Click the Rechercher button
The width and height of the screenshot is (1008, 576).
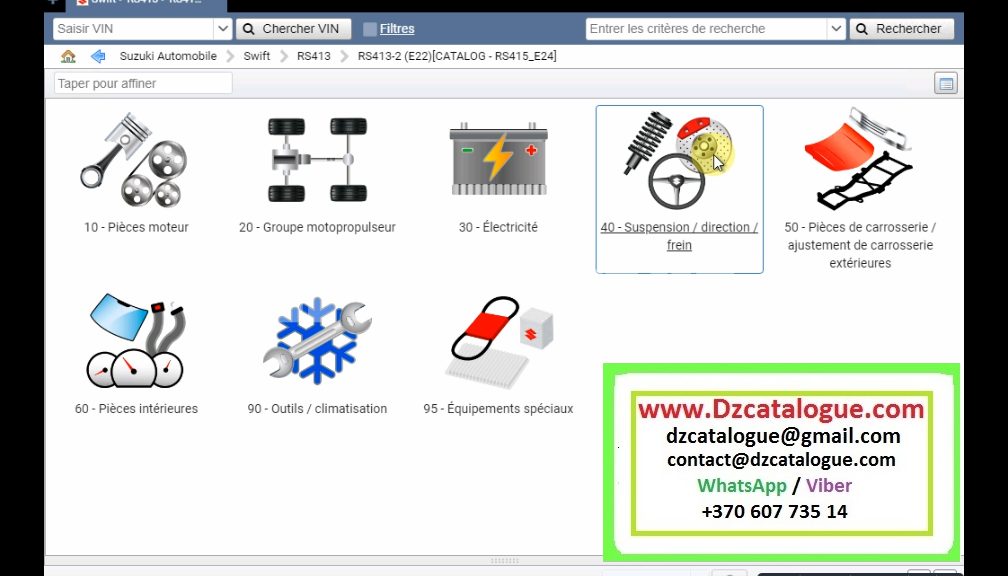[x=902, y=29]
